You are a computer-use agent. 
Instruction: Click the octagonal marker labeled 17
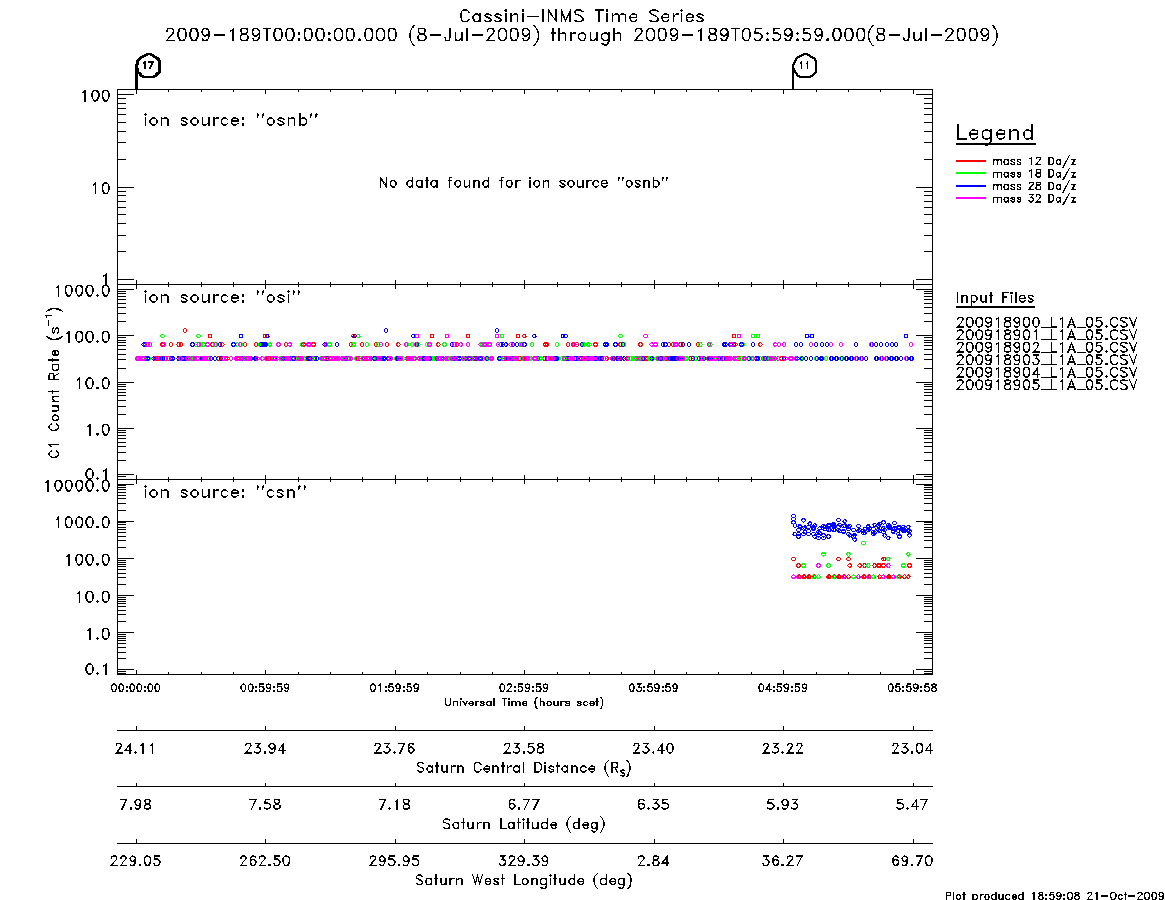[x=149, y=66]
